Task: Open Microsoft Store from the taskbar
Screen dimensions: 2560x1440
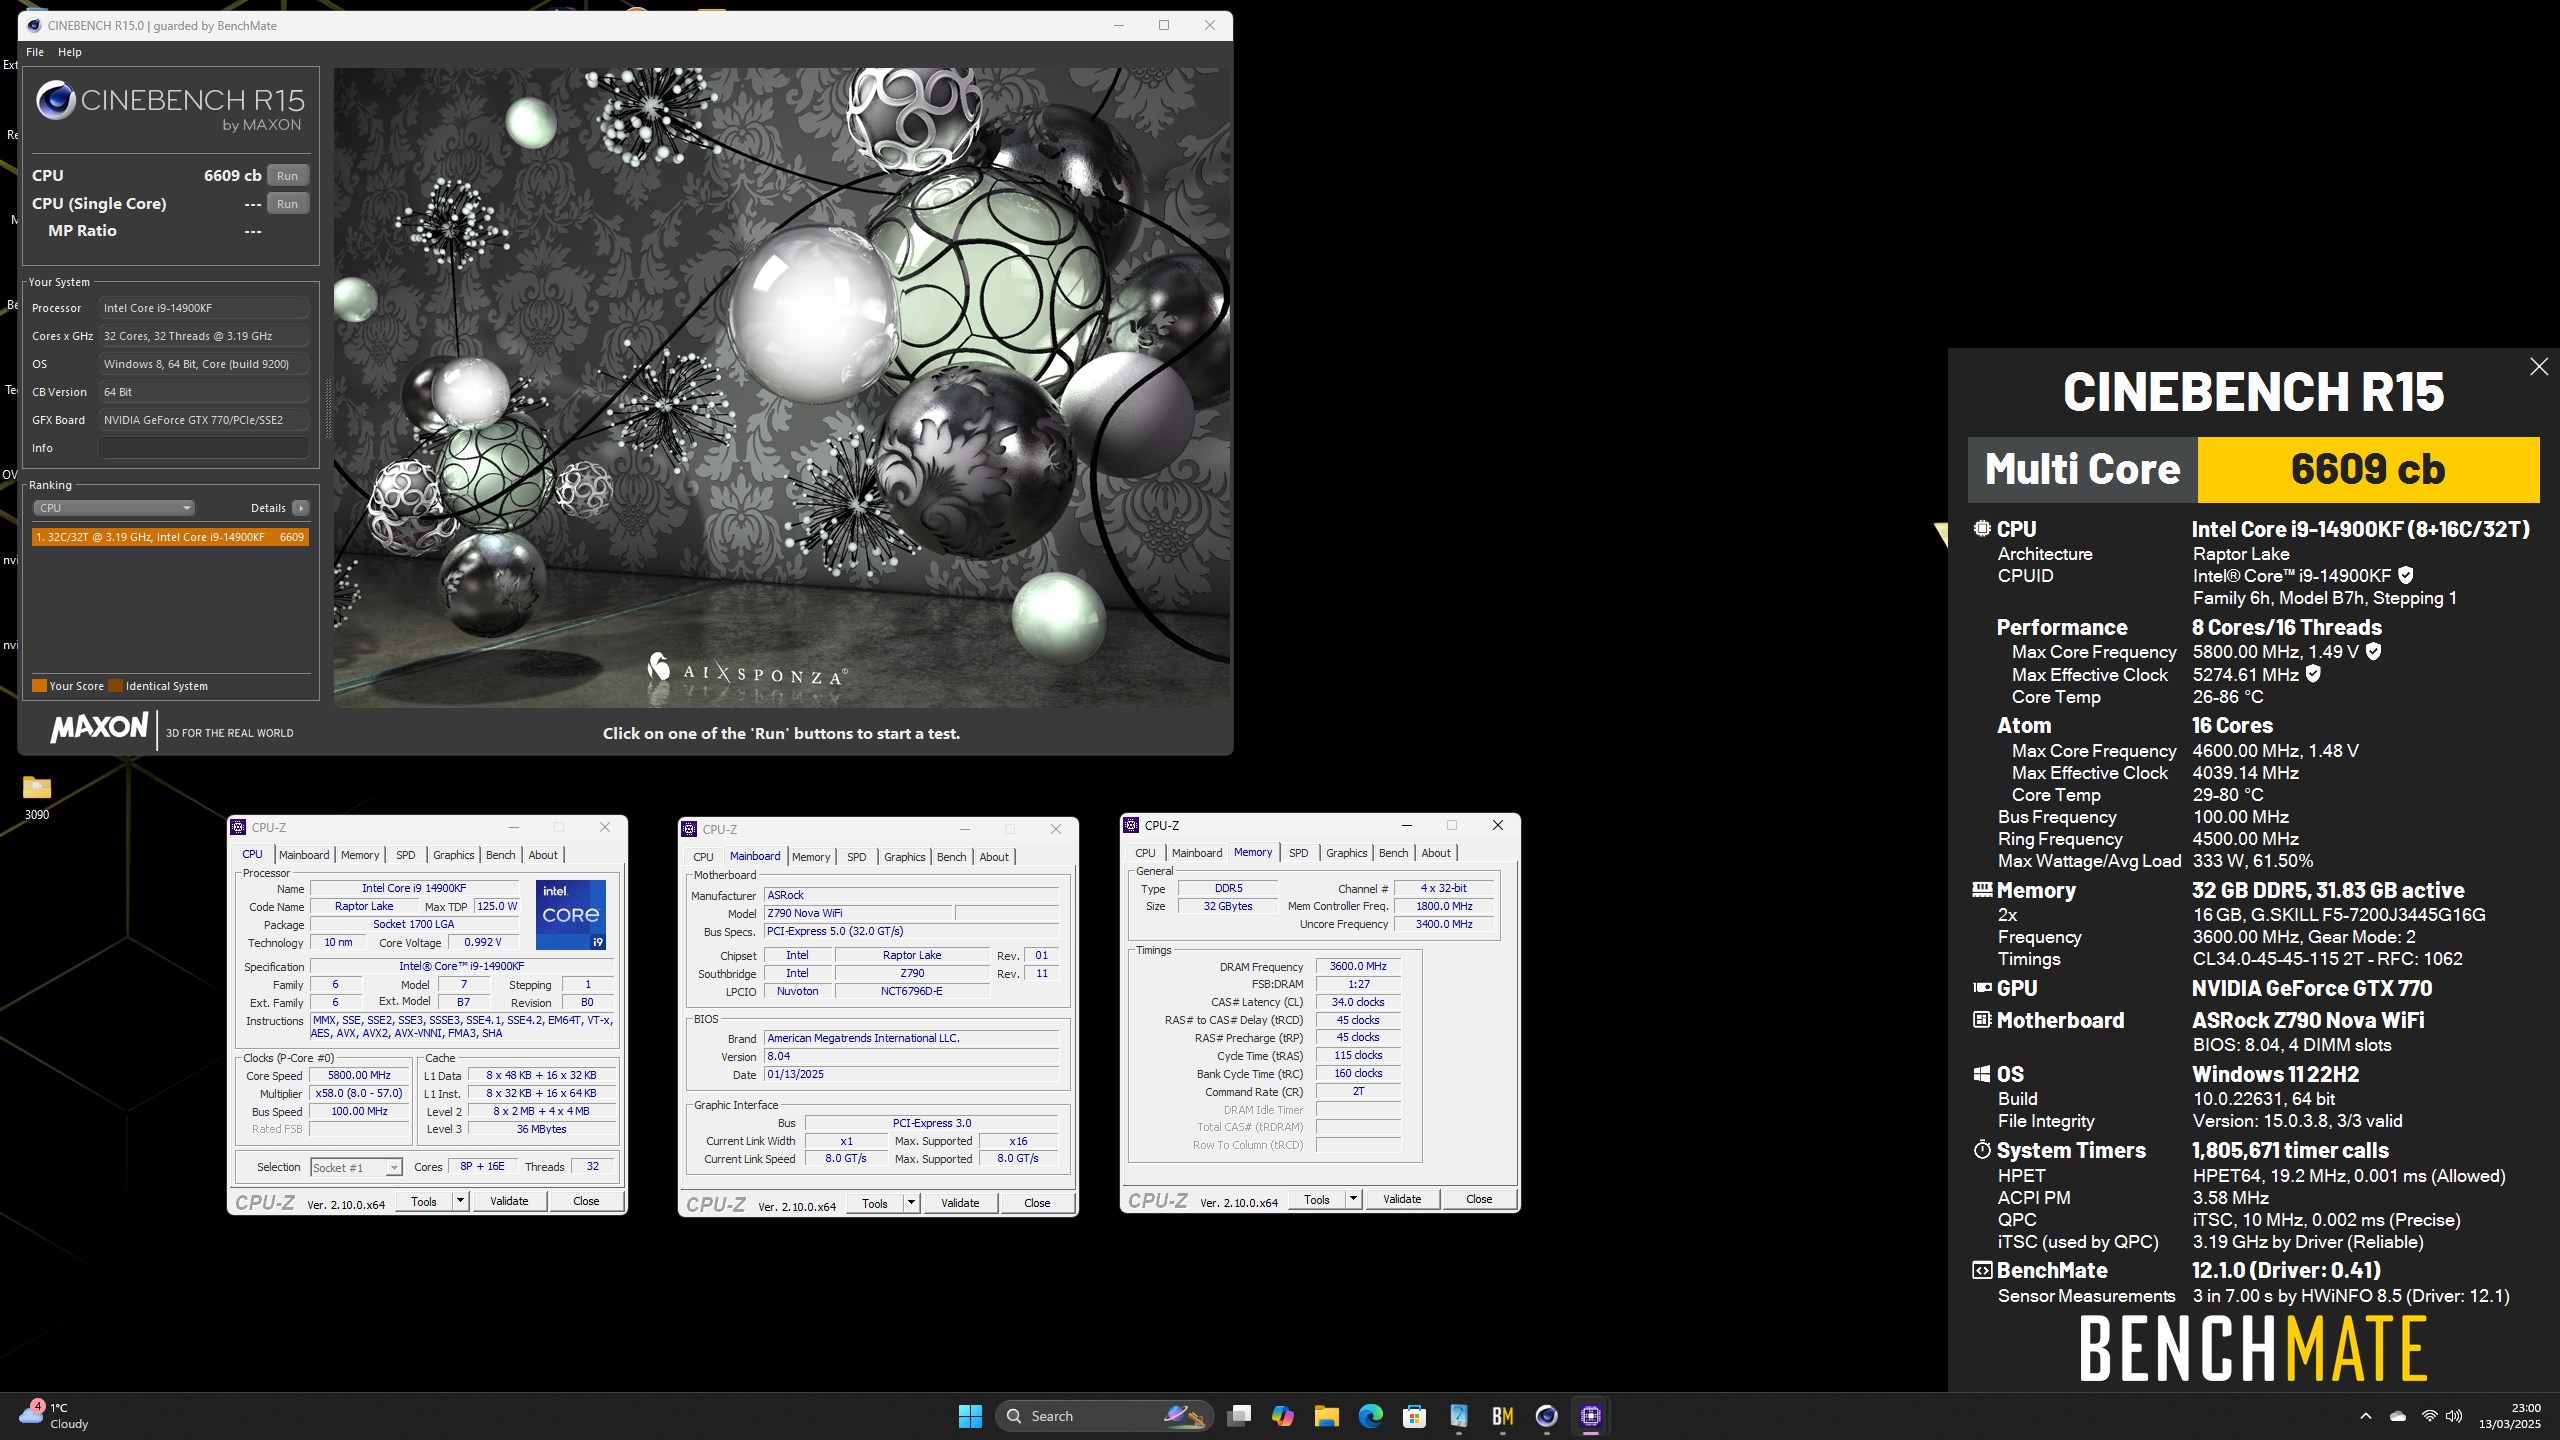Action: (1415, 1415)
